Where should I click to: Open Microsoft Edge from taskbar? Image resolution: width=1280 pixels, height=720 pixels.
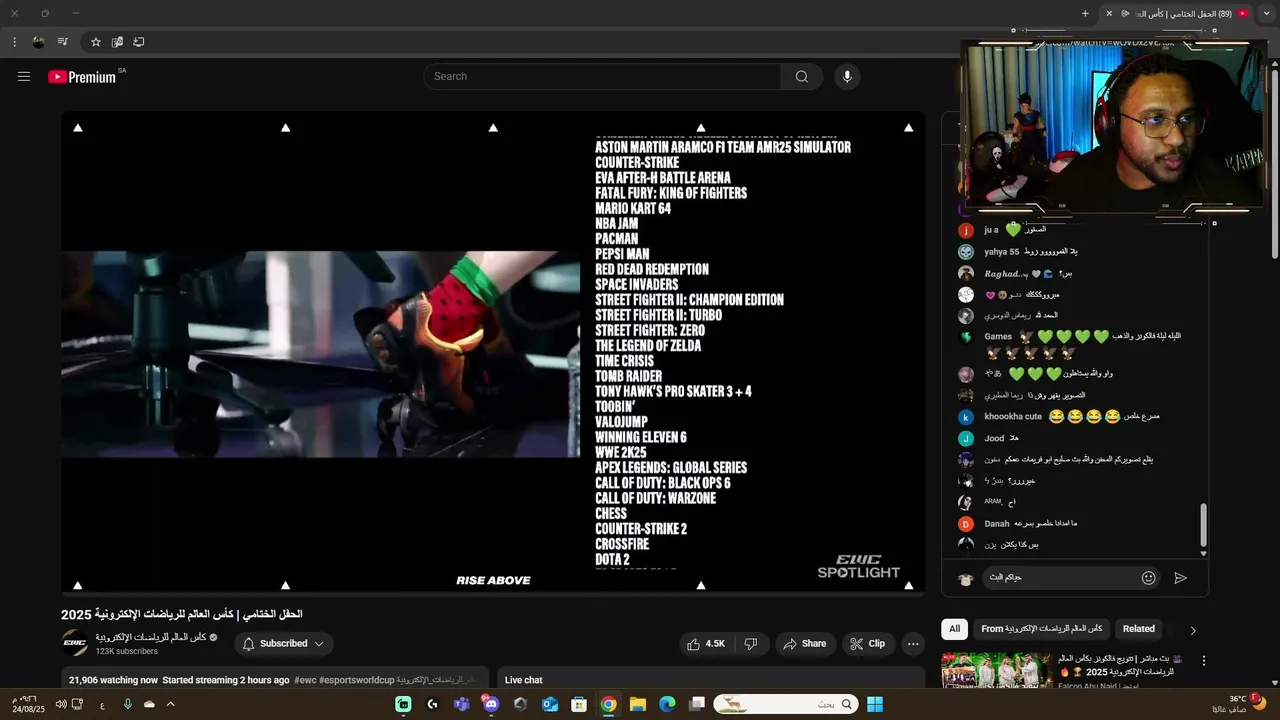pos(667,704)
